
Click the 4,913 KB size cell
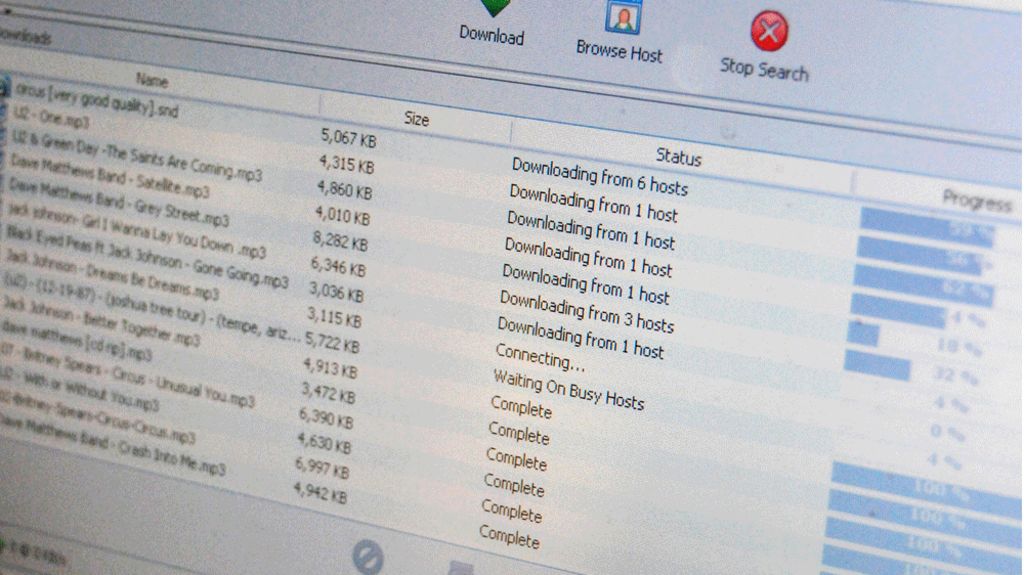coord(330,369)
